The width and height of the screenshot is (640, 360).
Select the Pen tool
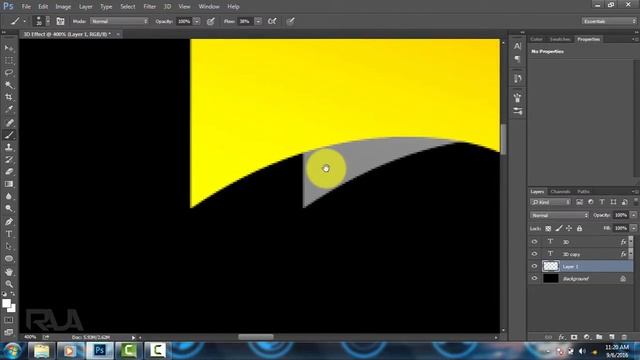(9, 222)
